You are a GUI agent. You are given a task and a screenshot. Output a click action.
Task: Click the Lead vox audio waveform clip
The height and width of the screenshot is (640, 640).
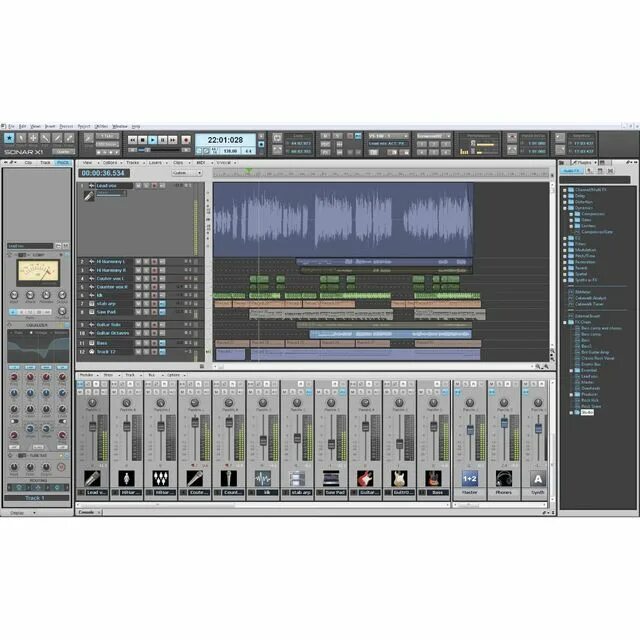tap(343, 220)
